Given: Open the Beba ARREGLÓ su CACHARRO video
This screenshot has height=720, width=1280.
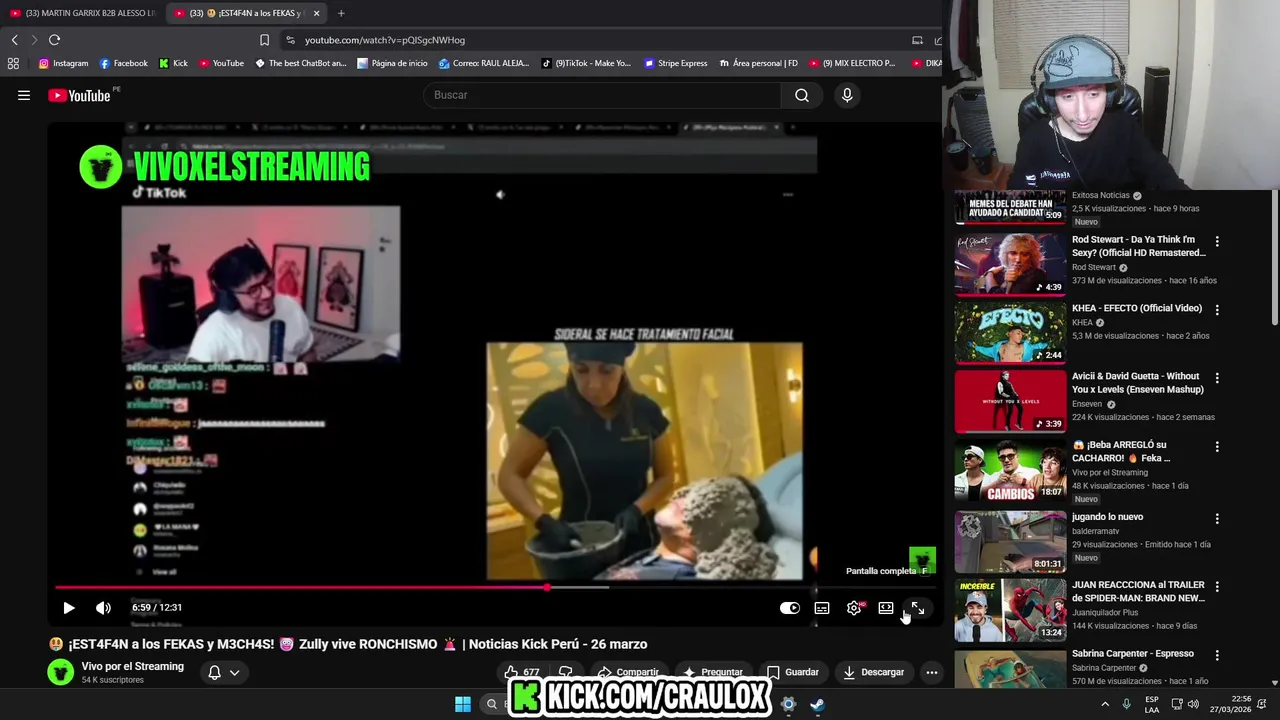Looking at the screenshot, I should tap(1010, 470).
